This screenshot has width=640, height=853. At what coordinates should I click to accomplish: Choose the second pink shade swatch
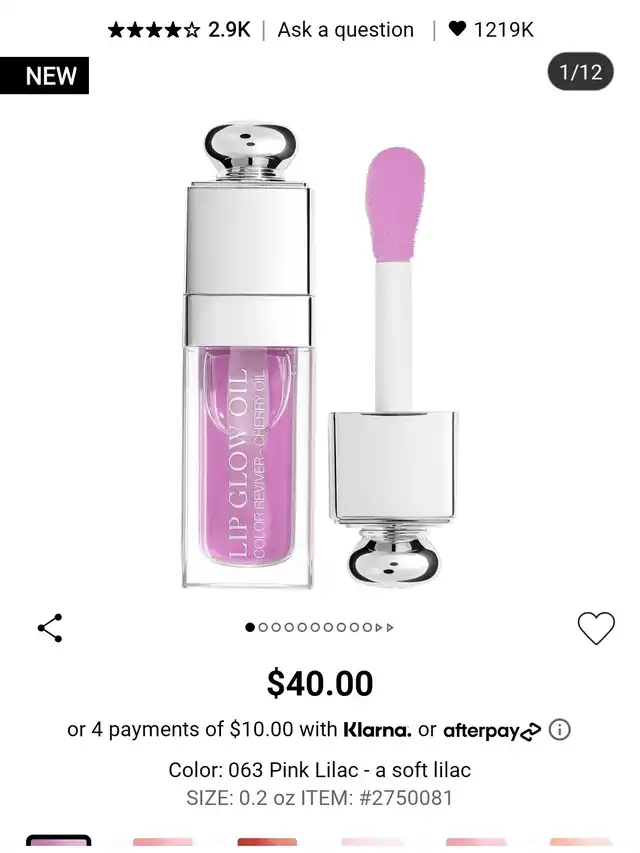click(x=163, y=844)
